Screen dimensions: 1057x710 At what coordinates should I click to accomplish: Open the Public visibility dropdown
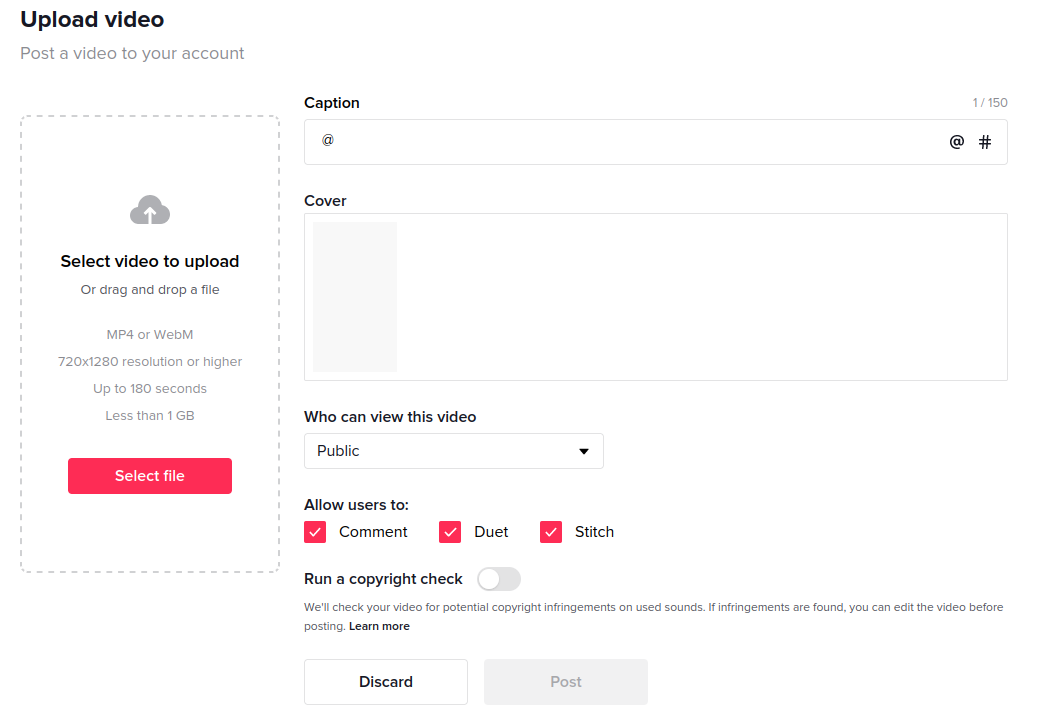pos(453,451)
